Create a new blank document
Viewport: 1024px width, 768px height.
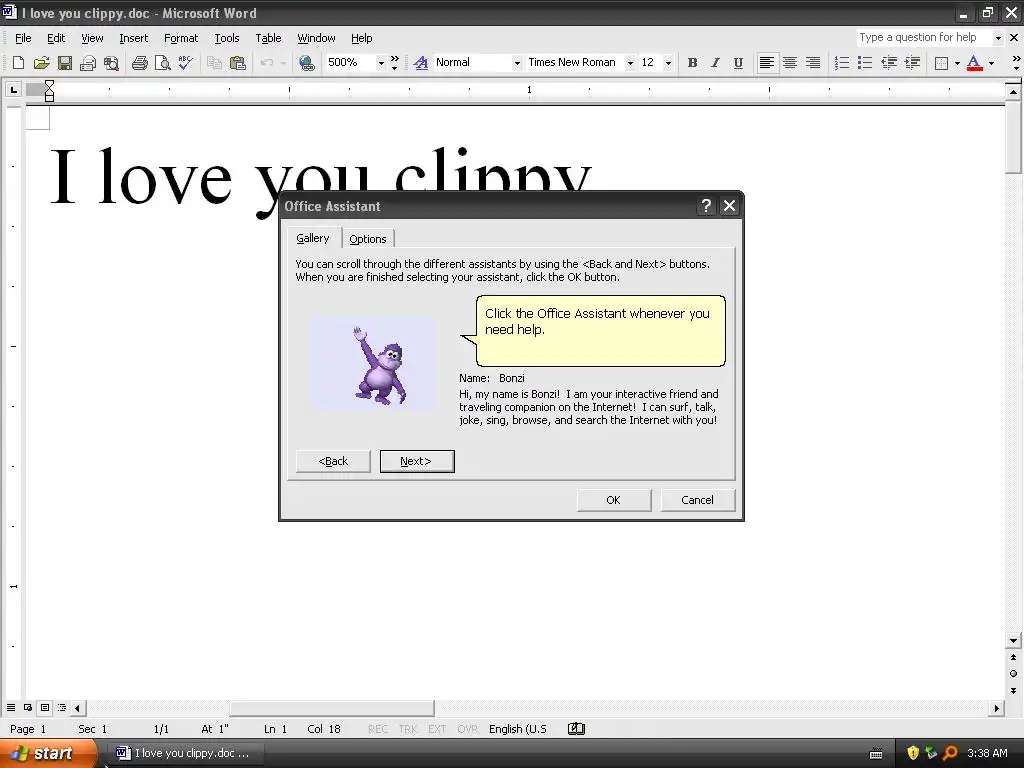pos(18,63)
